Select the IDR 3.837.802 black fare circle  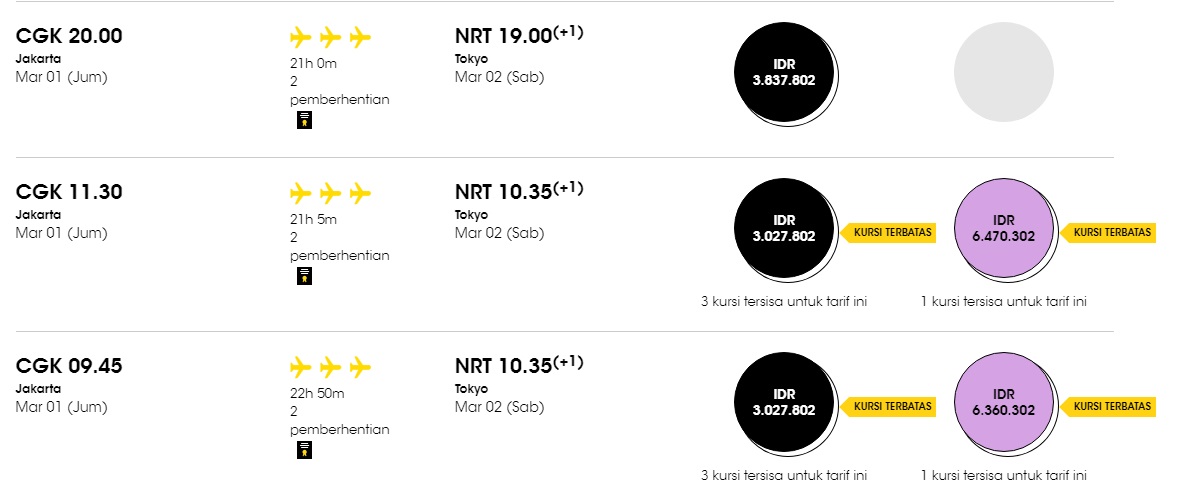[x=785, y=73]
